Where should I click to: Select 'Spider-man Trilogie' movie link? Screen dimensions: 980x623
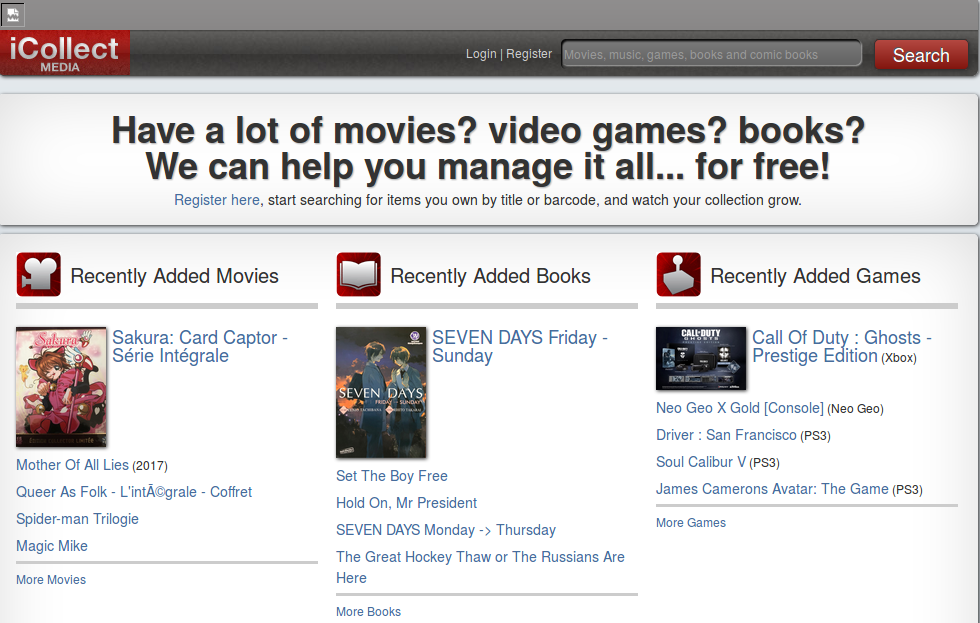point(78,519)
